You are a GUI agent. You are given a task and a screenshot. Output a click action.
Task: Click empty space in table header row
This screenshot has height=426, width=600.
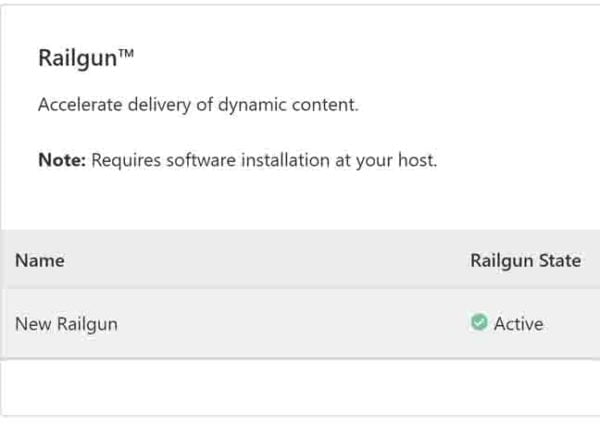click(268, 260)
